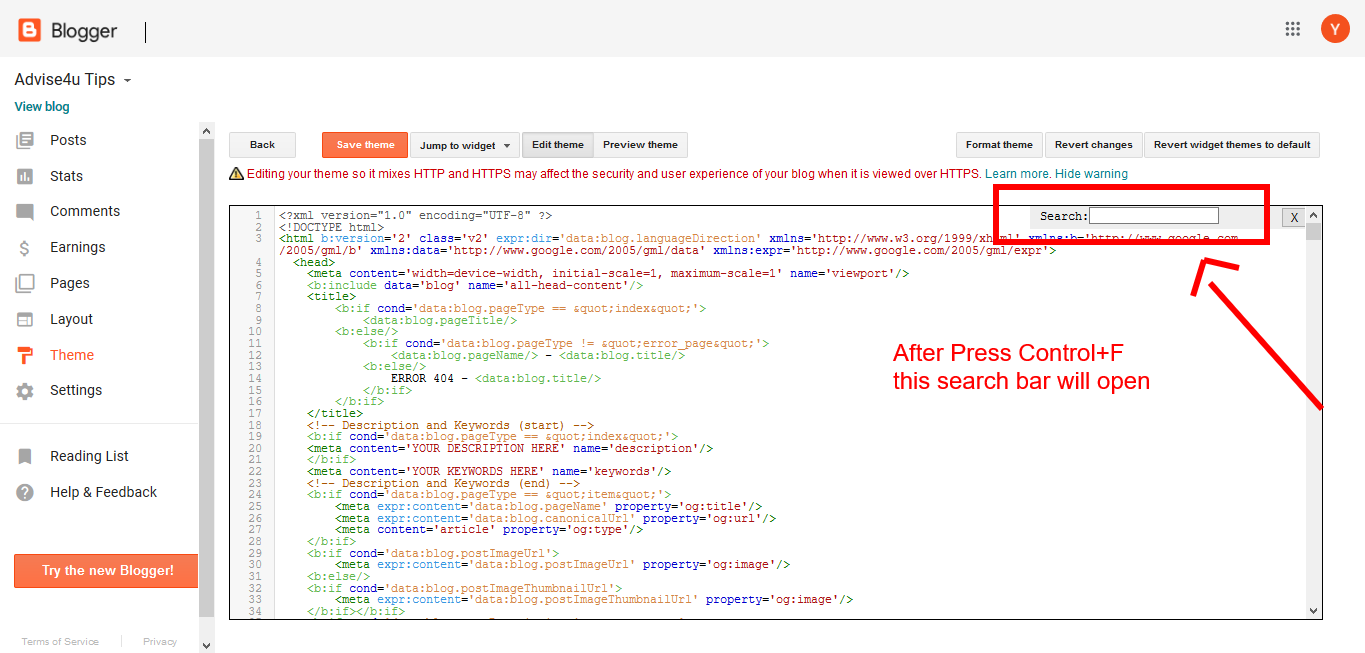Open the Reading List

click(89, 456)
